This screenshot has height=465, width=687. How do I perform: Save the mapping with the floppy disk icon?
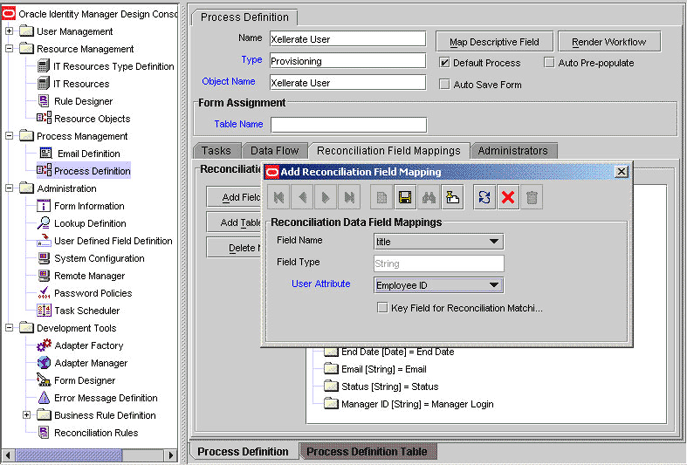405,198
